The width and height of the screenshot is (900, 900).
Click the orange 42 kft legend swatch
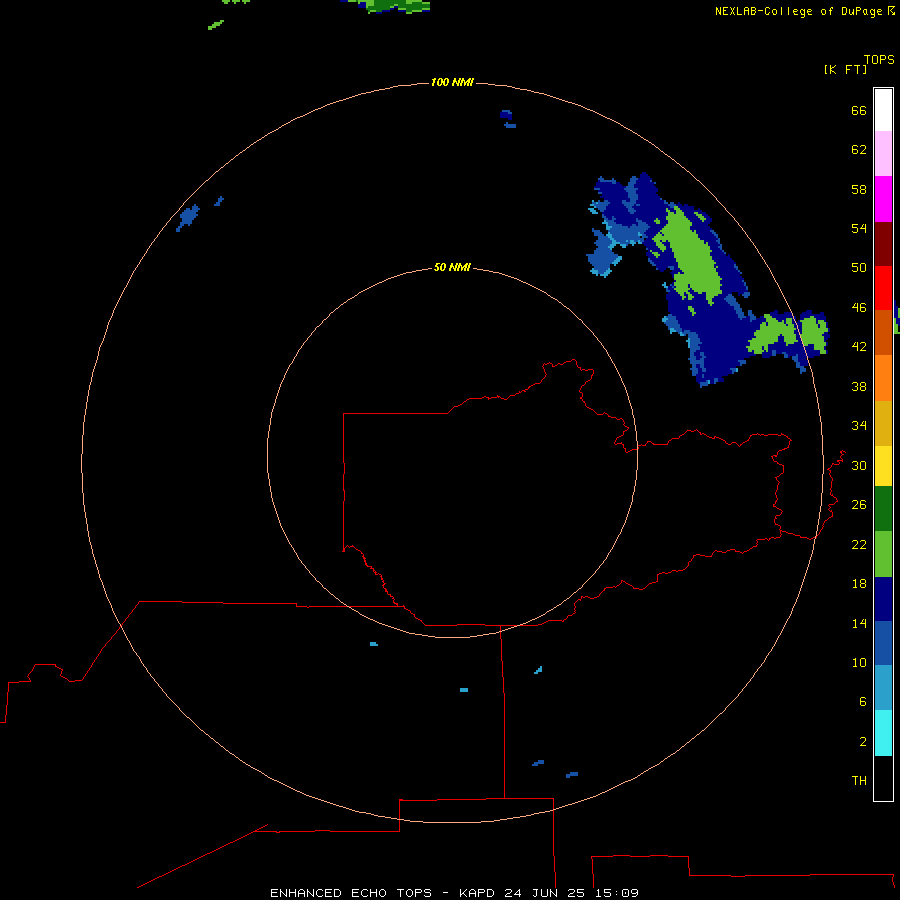tap(883, 378)
